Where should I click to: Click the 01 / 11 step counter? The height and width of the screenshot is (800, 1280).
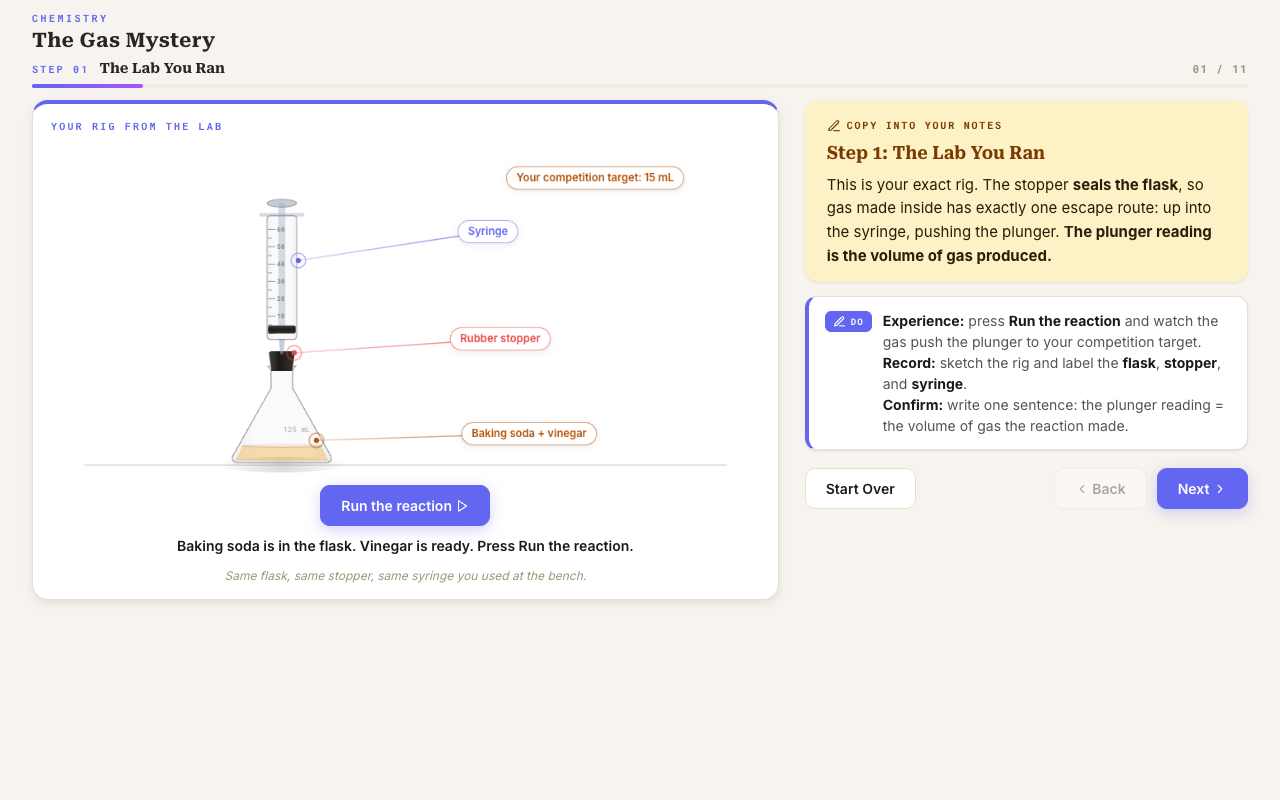1220,70
